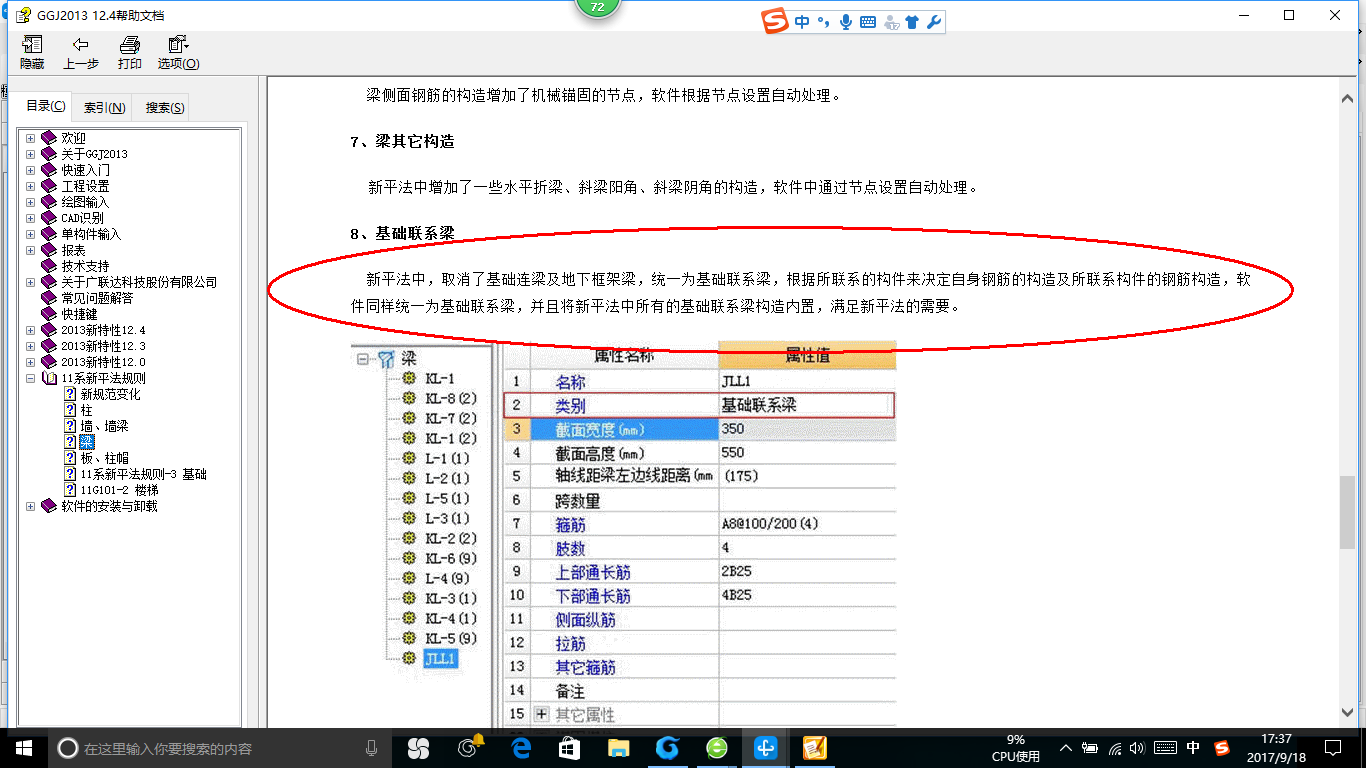
Task: Expand the 单构件输入 tree node
Action: [30, 234]
